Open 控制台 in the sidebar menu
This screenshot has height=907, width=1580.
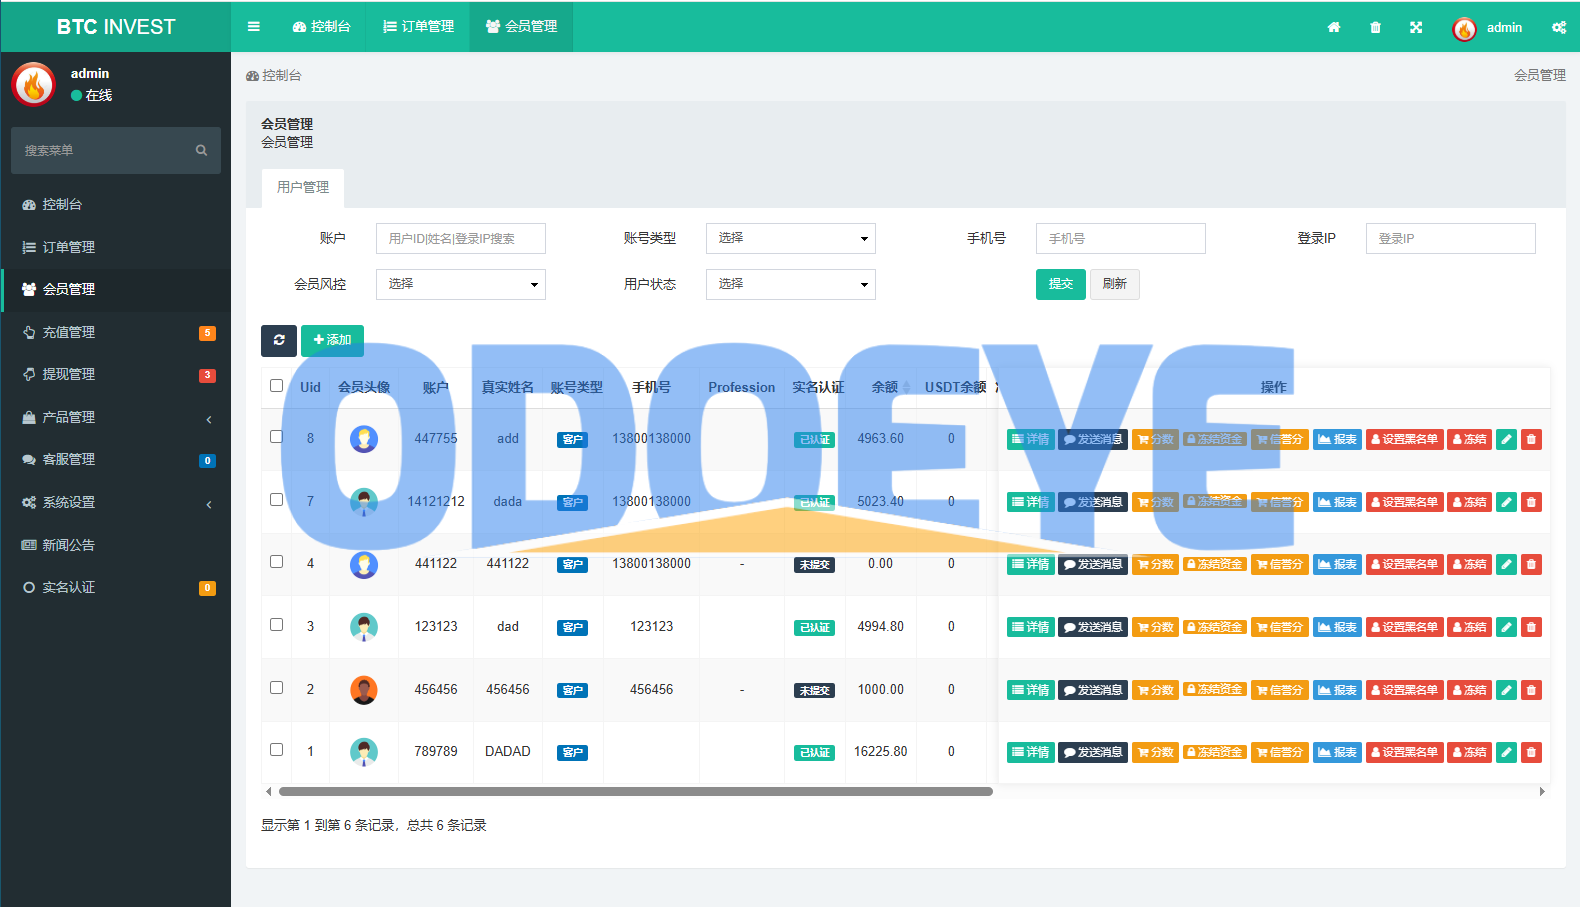[x=116, y=204]
